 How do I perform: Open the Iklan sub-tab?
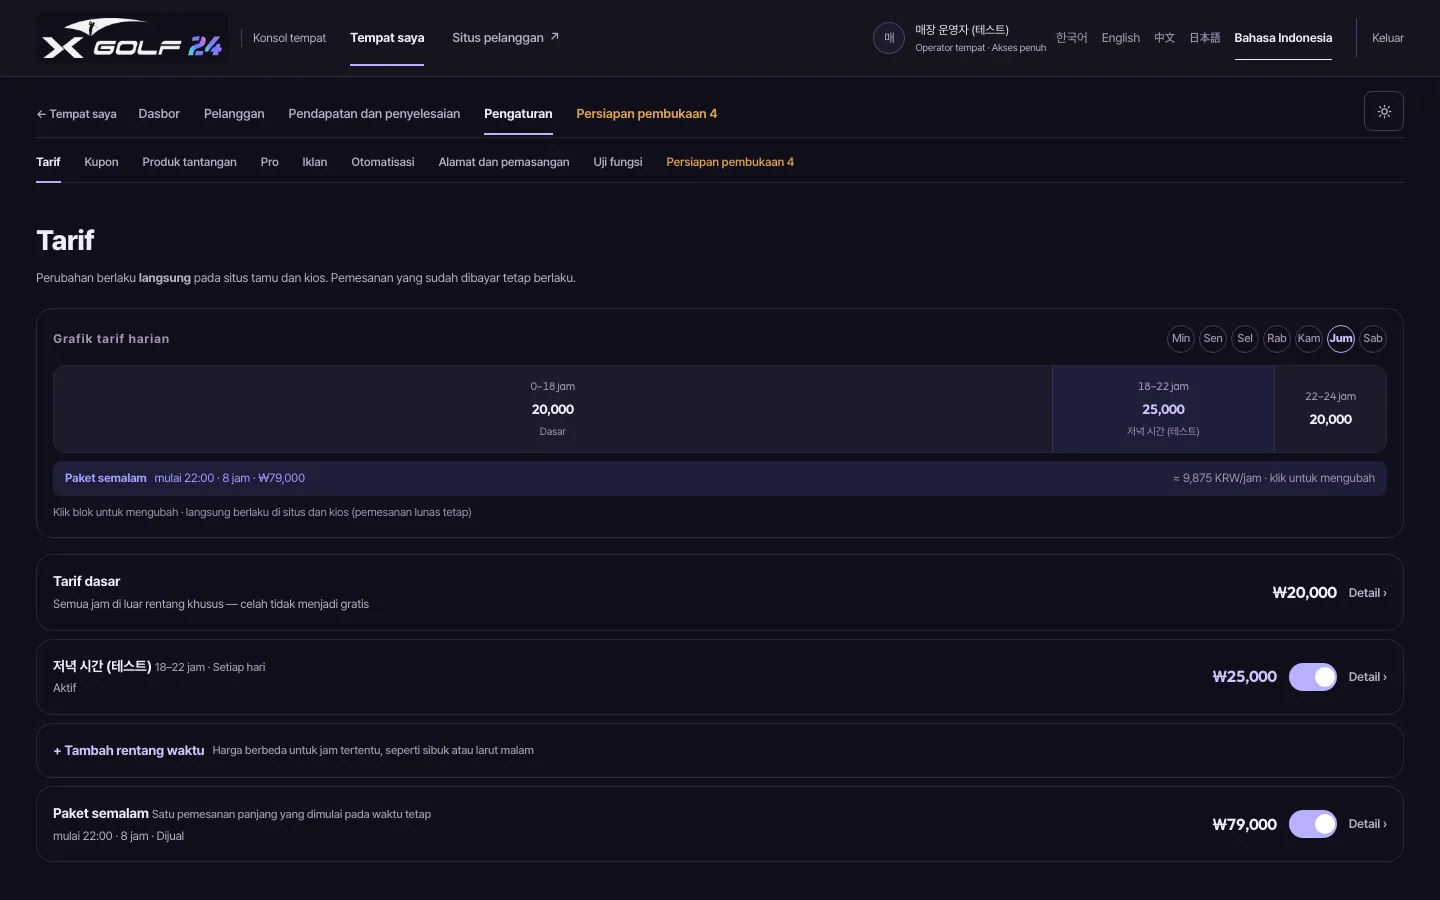pyautogui.click(x=315, y=162)
